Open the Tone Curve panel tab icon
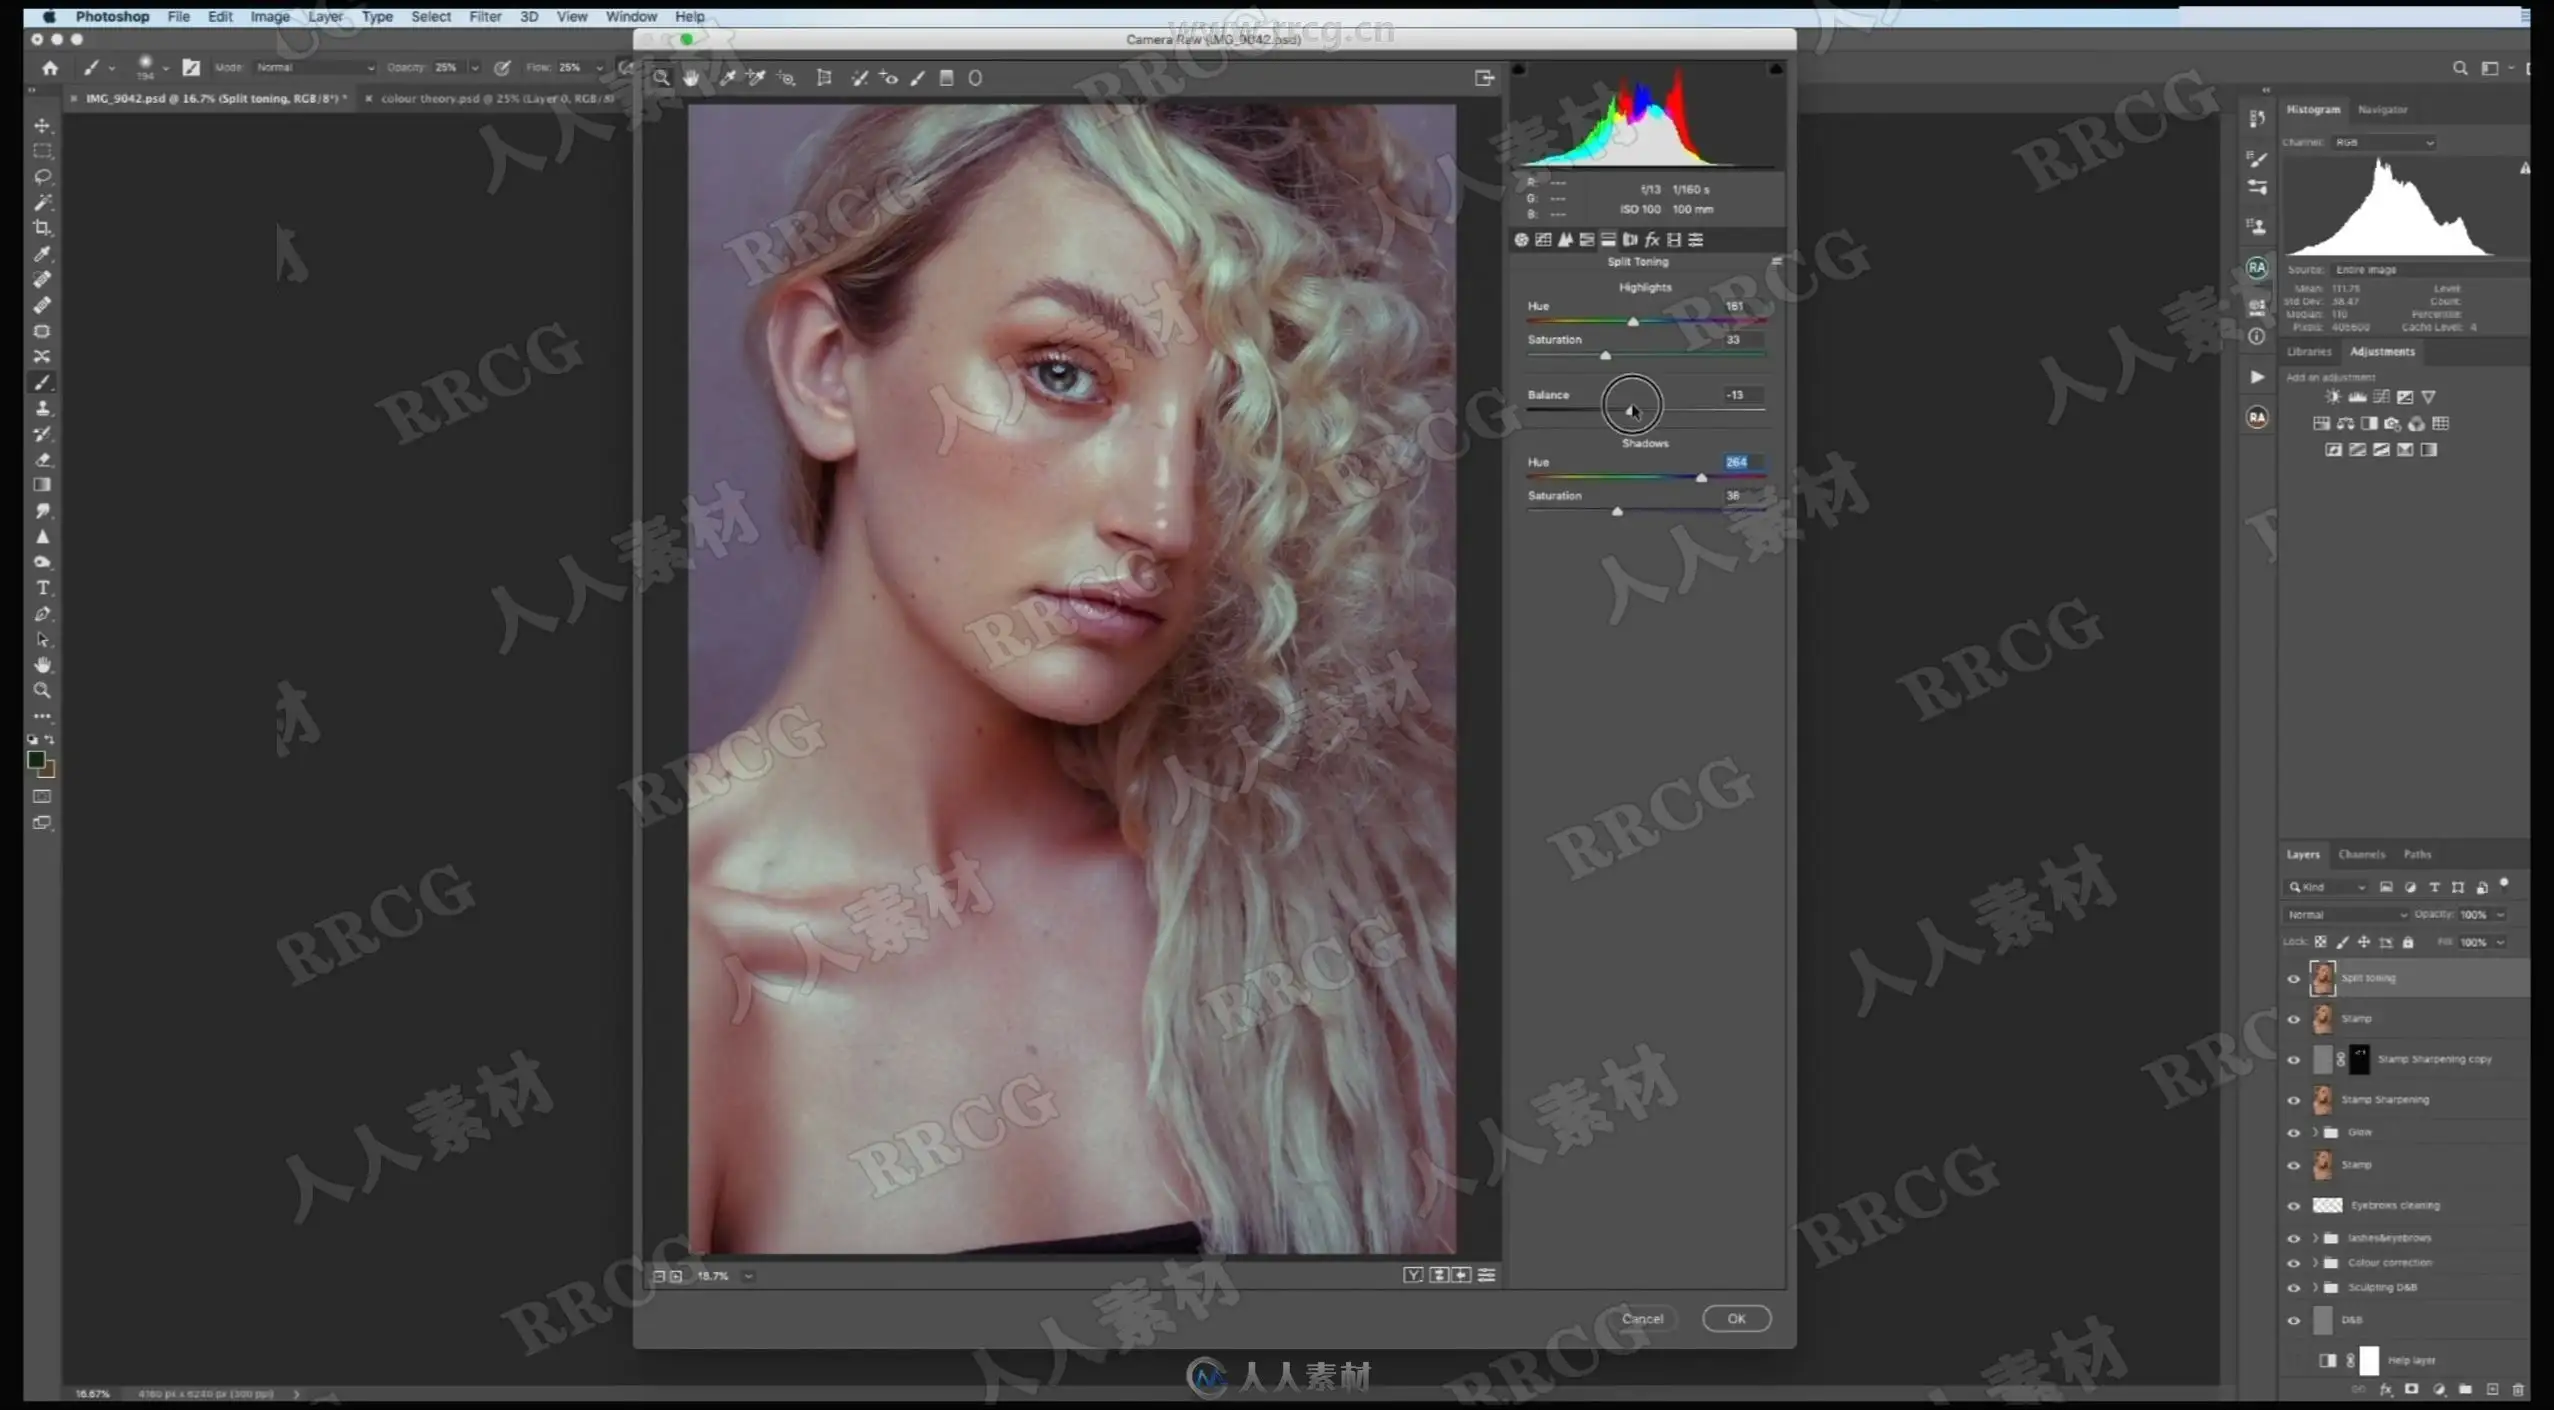Viewport: 2554px width, 1410px height. [x=1543, y=240]
